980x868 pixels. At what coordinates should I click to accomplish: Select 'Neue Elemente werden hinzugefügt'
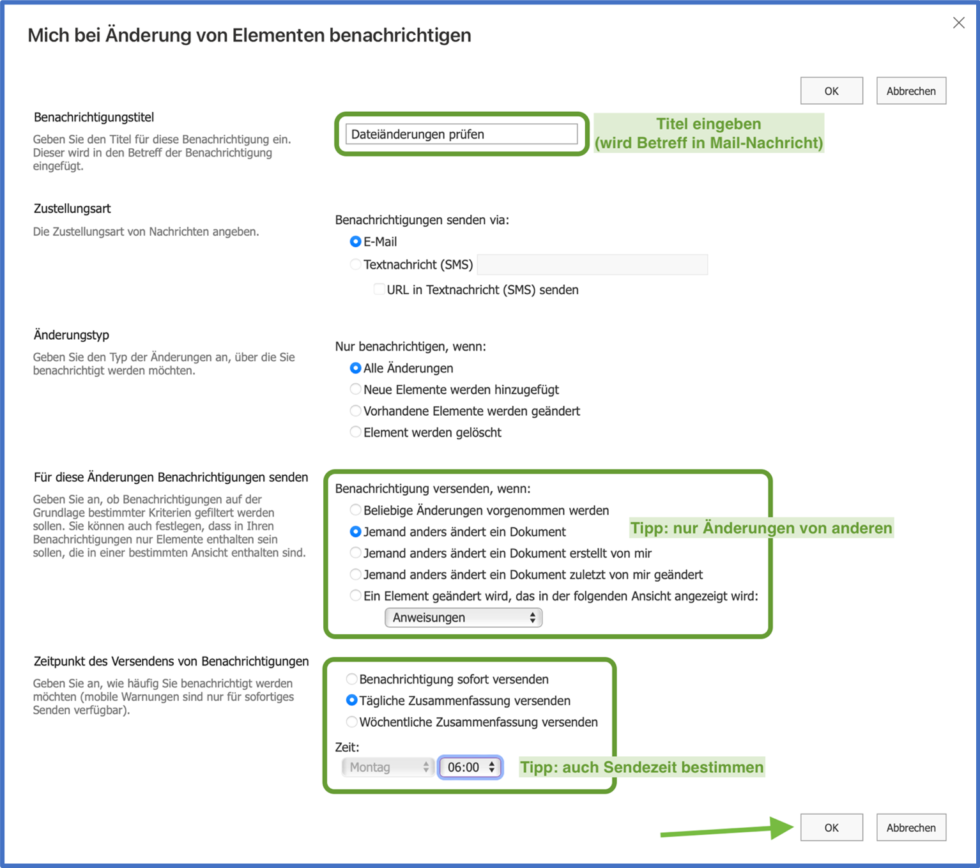355,390
